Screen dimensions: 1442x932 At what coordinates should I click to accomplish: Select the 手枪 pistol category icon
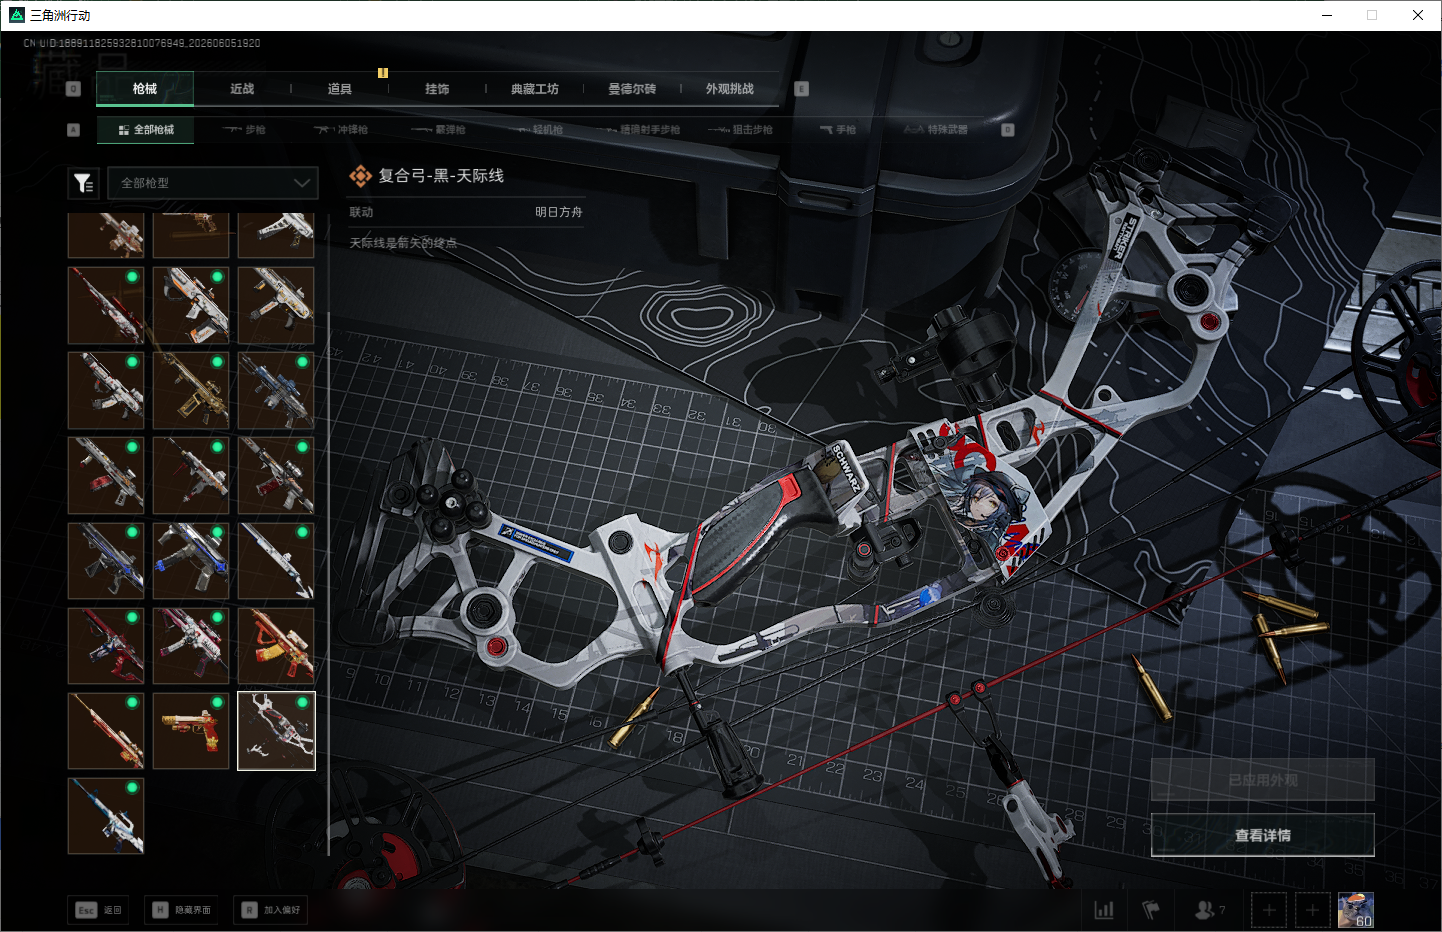(838, 130)
